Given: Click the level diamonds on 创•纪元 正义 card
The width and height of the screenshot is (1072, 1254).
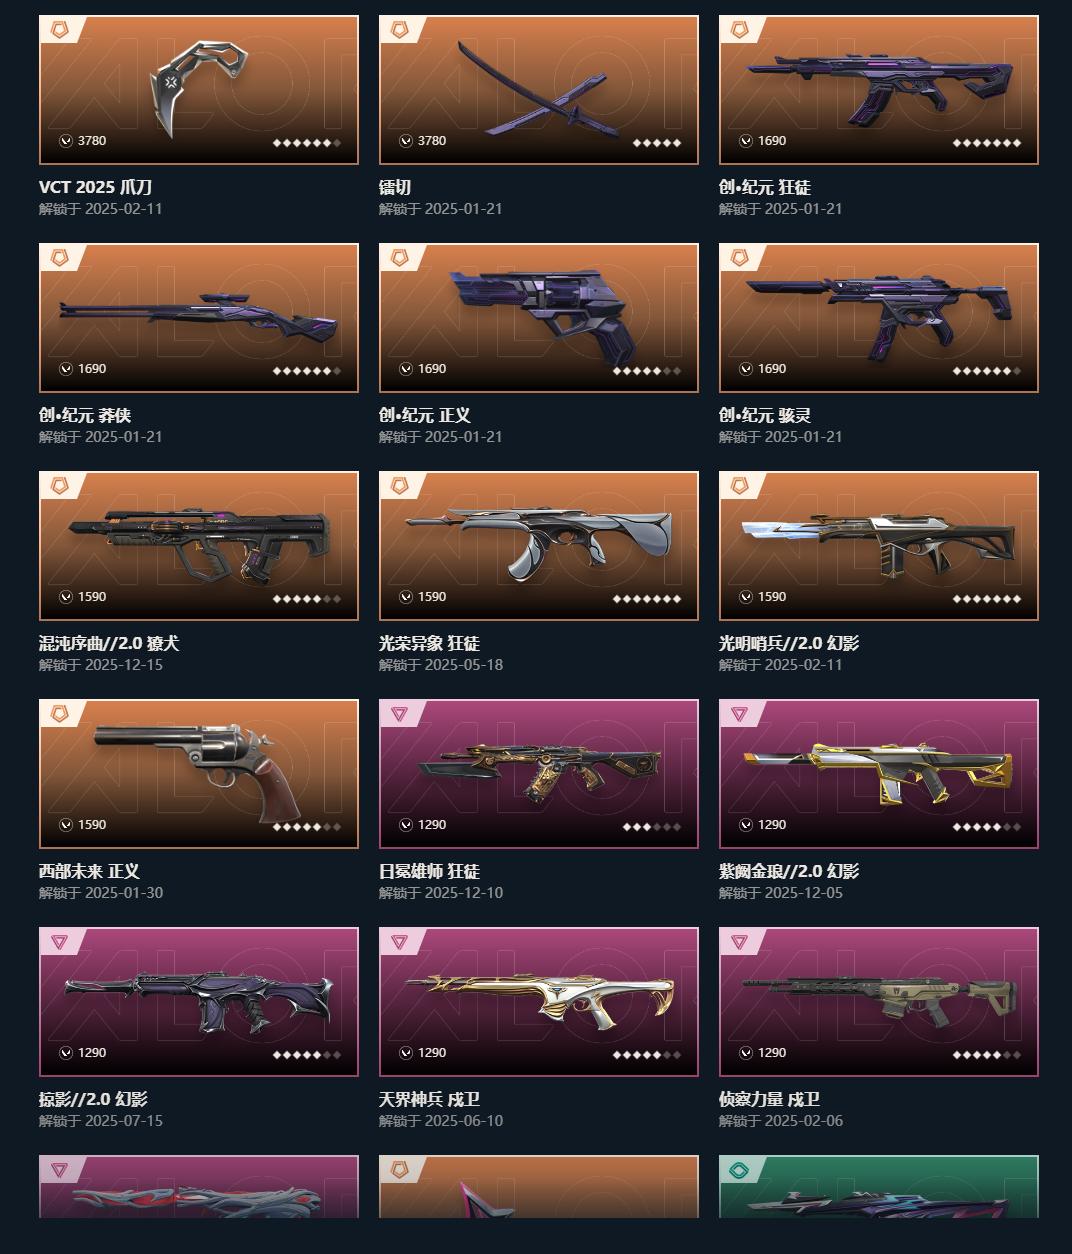Looking at the screenshot, I should [x=647, y=371].
